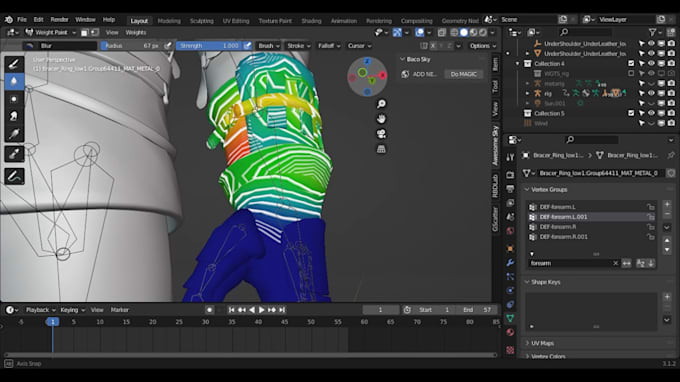Open the Modifiers wrench tab
680x382 pixels.
pos(510,263)
